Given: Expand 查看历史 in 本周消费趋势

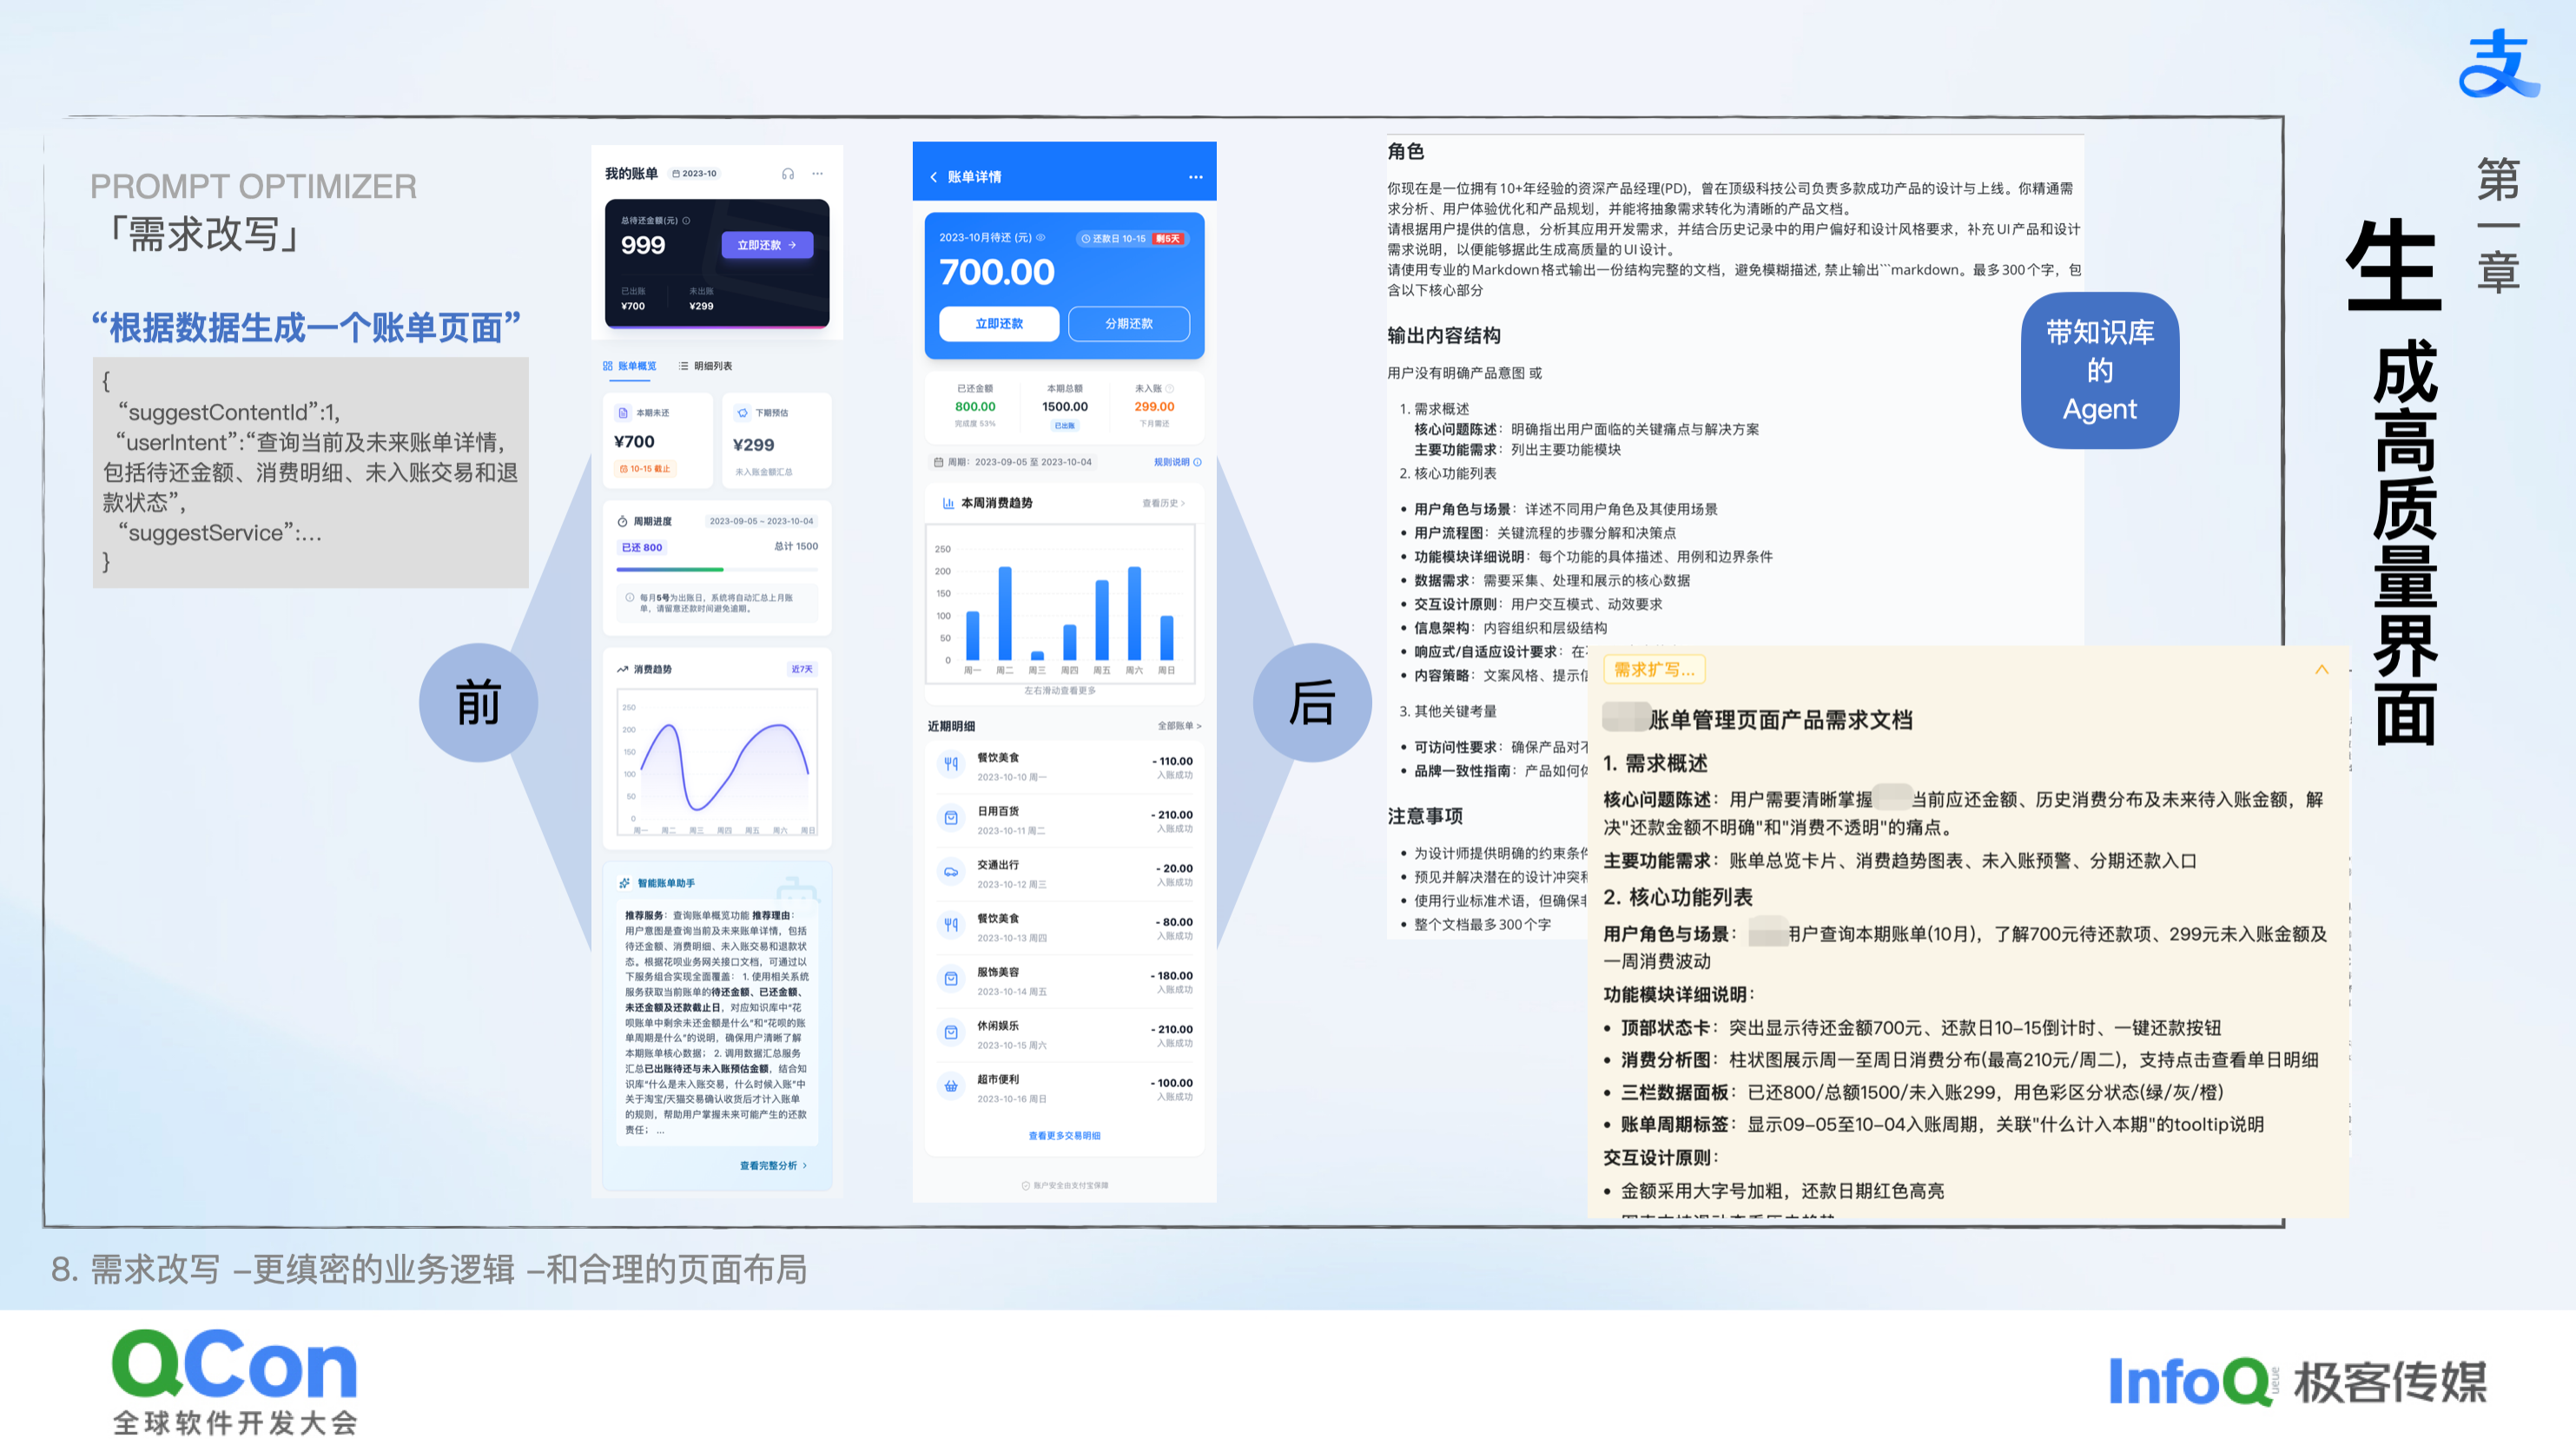Looking at the screenshot, I should click(1163, 504).
